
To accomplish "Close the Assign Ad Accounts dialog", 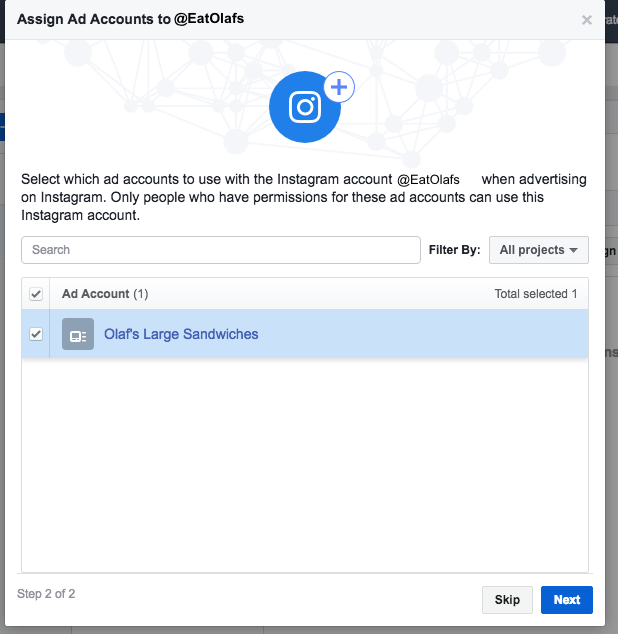I will coord(586,20).
